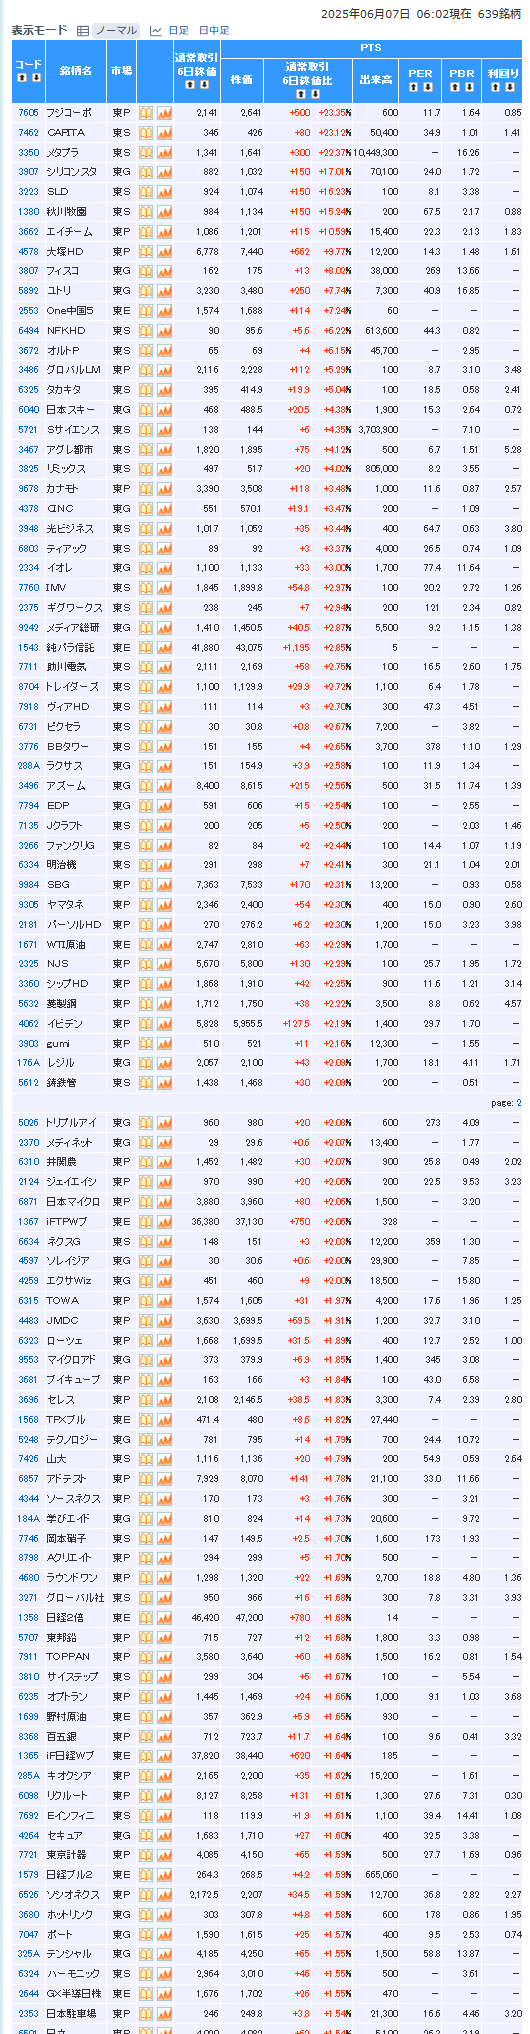
Task: Open stock code link 184A
Action: click(x=29, y=1519)
